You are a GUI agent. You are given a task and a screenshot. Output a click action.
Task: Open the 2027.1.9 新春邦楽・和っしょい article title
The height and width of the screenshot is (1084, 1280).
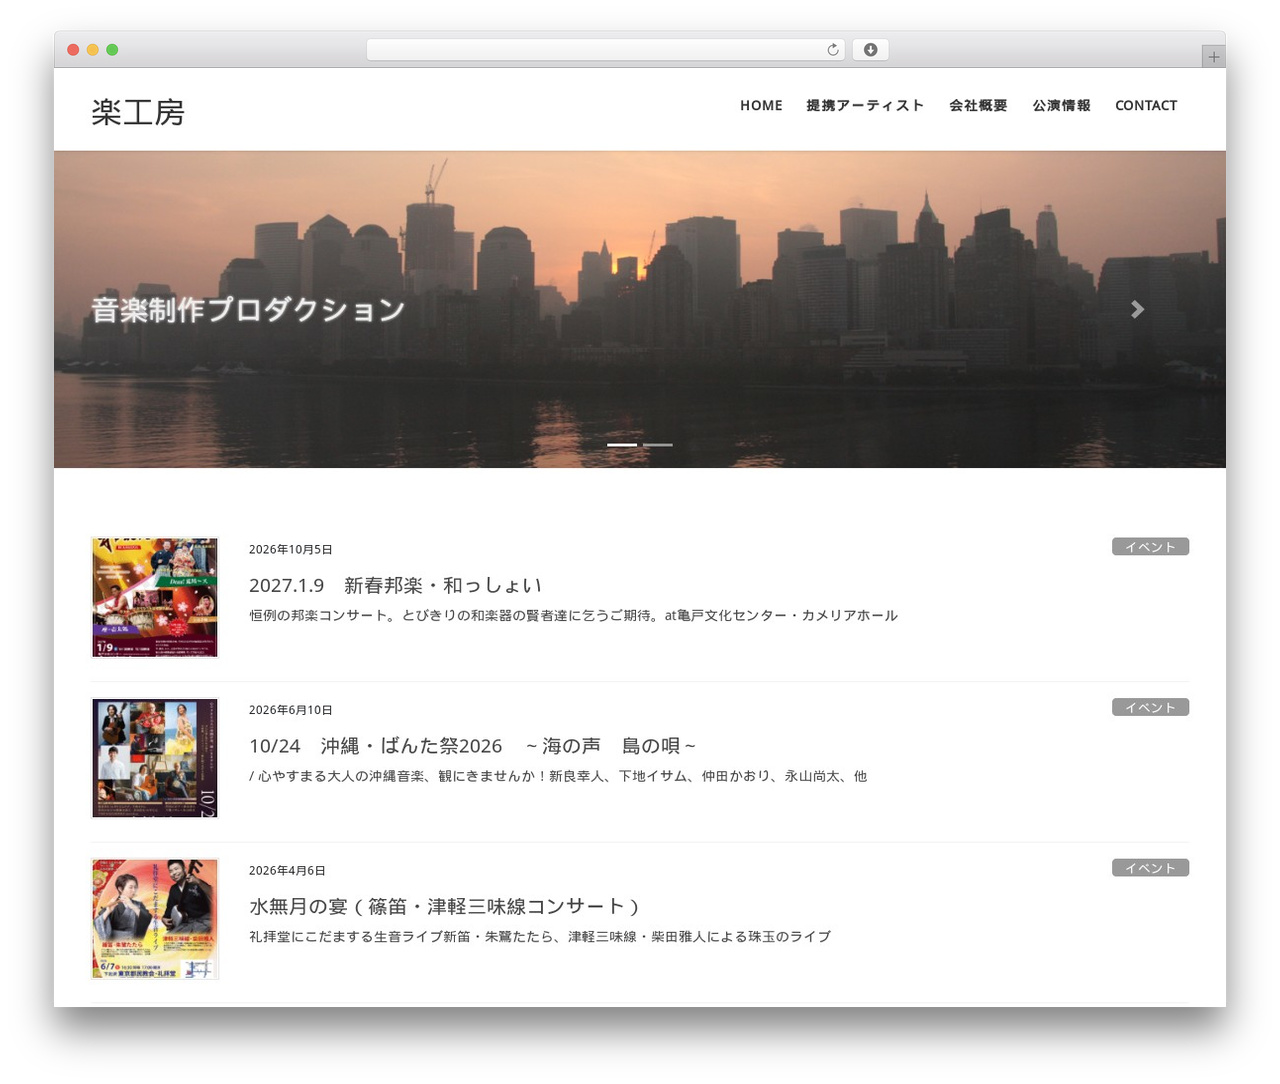[x=395, y=585]
